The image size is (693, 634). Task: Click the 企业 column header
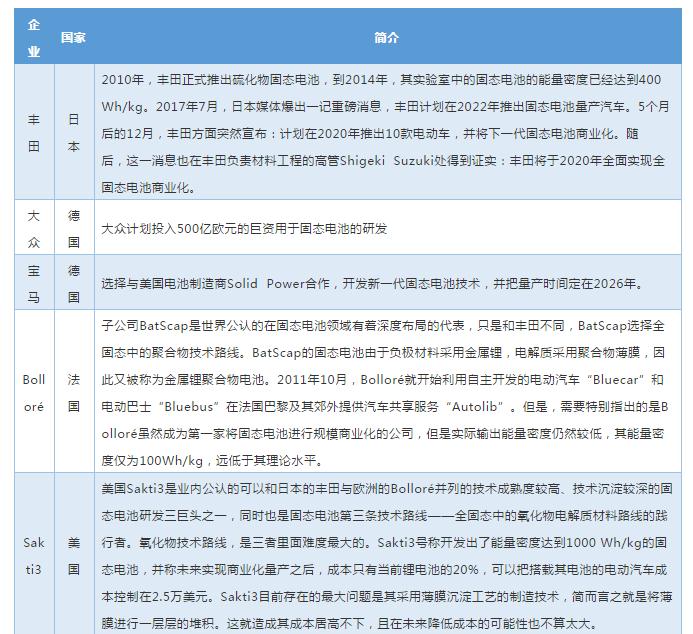[x=34, y=37]
